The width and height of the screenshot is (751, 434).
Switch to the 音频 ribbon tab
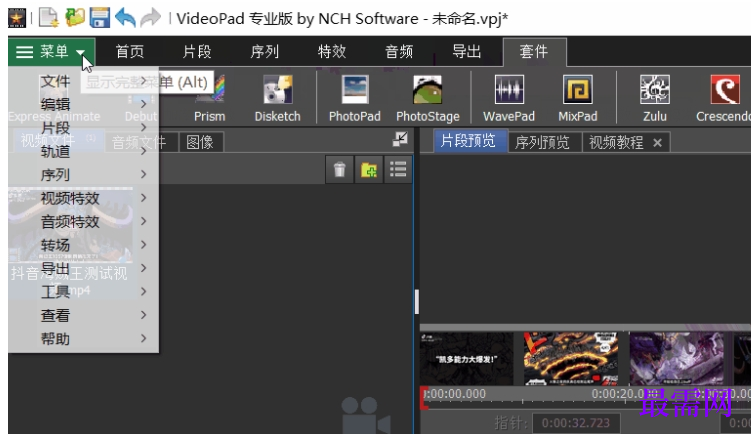[x=399, y=52]
